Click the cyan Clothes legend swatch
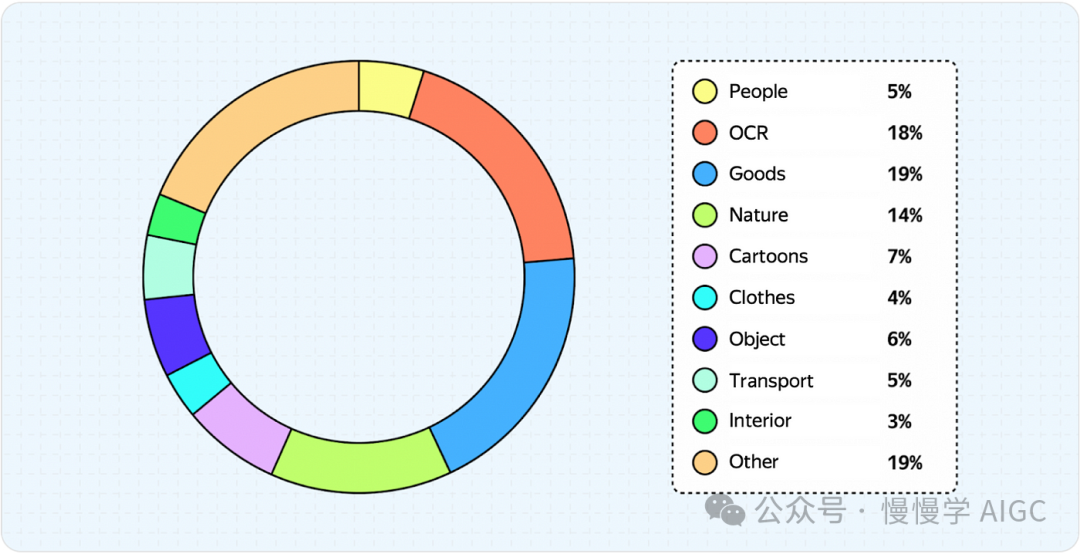 pos(705,298)
